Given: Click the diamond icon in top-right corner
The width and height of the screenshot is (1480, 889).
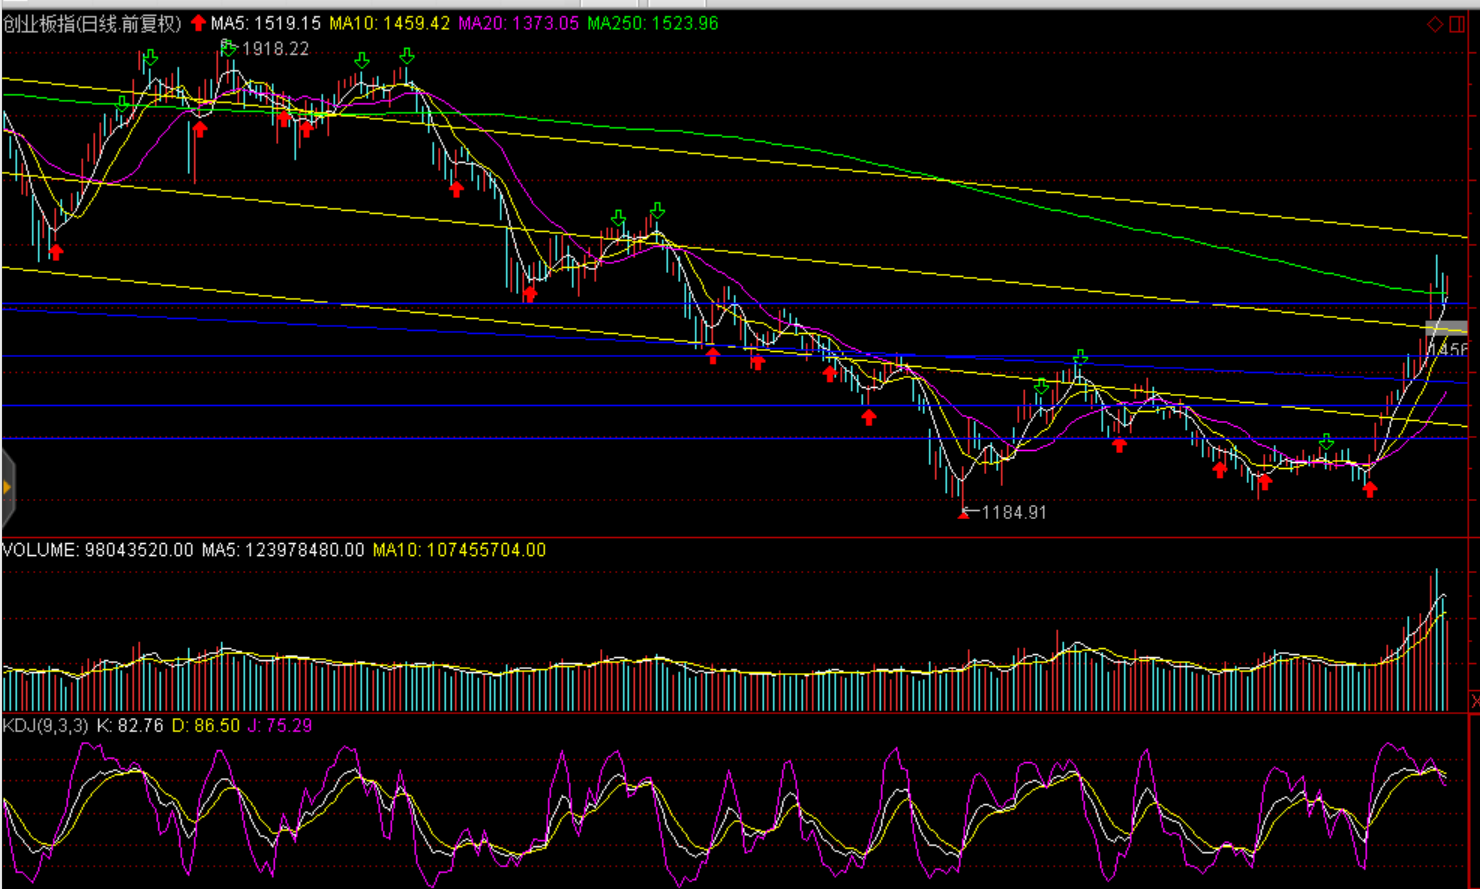Looking at the screenshot, I should (x=1434, y=24).
